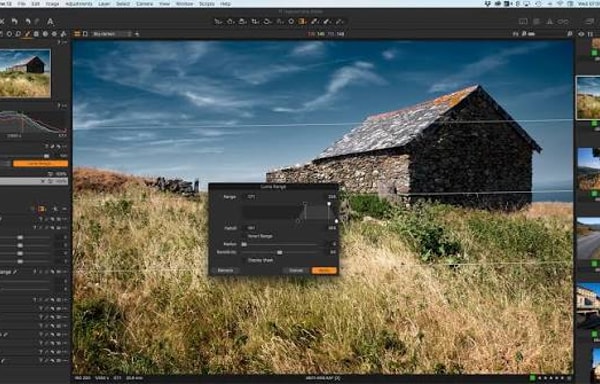The width and height of the screenshot is (600, 384).
Task: Open the histogram panel options menu
Action: pos(64,105)
